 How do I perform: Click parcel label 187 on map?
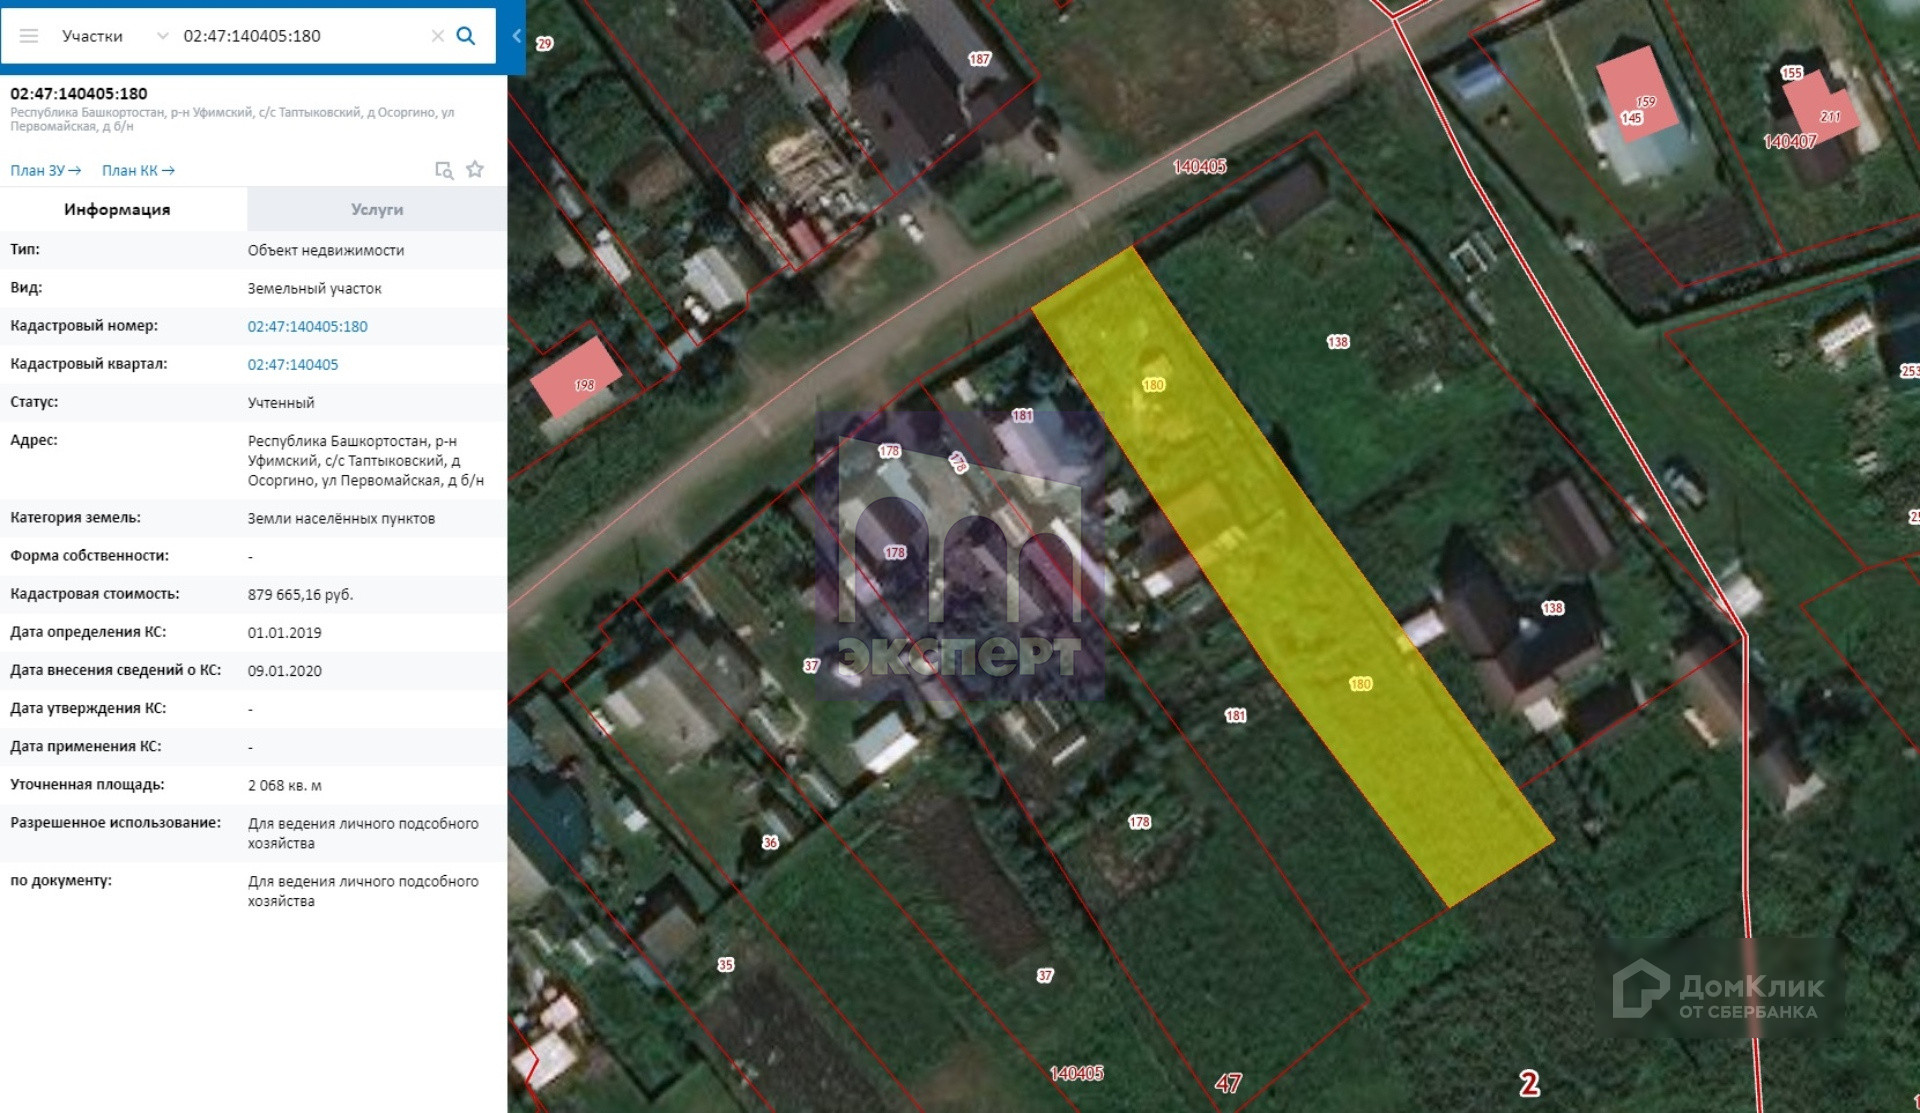[979, 59]
